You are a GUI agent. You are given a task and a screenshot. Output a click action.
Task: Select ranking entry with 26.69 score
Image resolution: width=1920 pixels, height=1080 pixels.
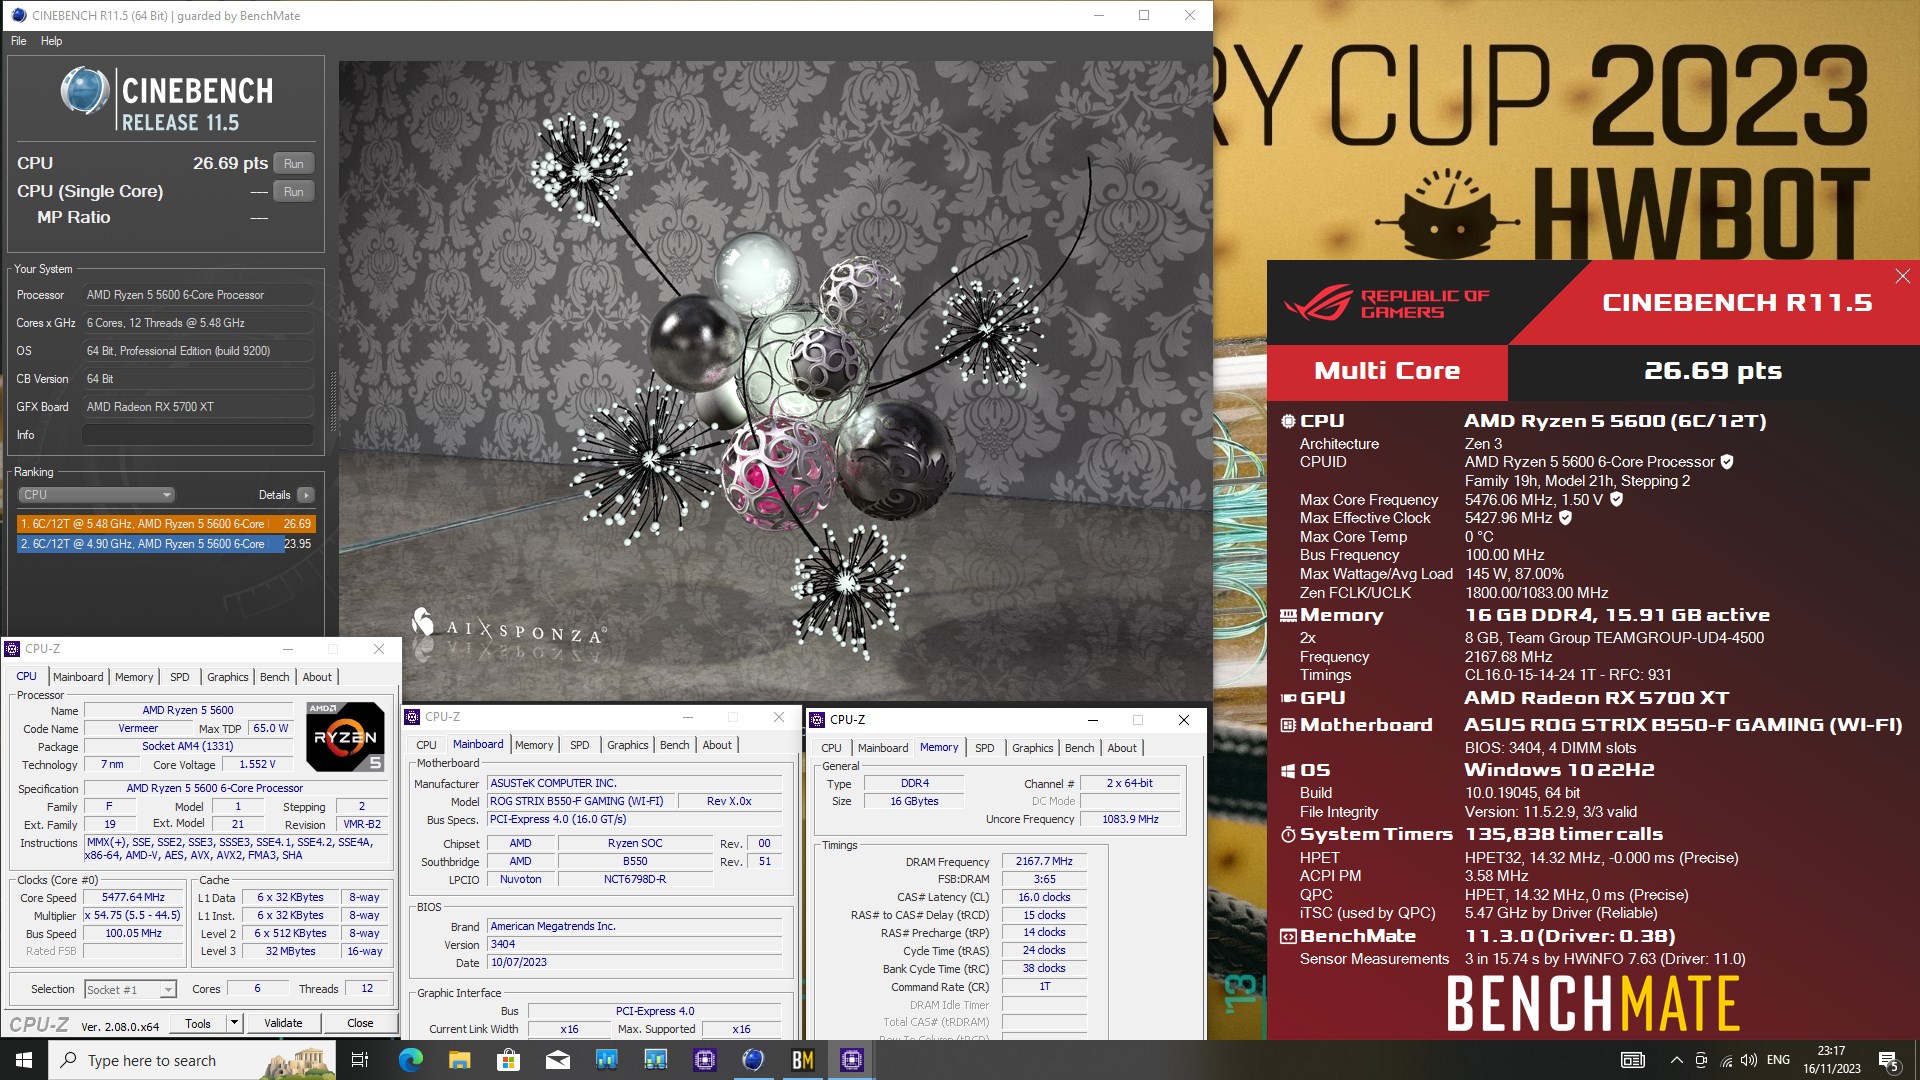166,524
